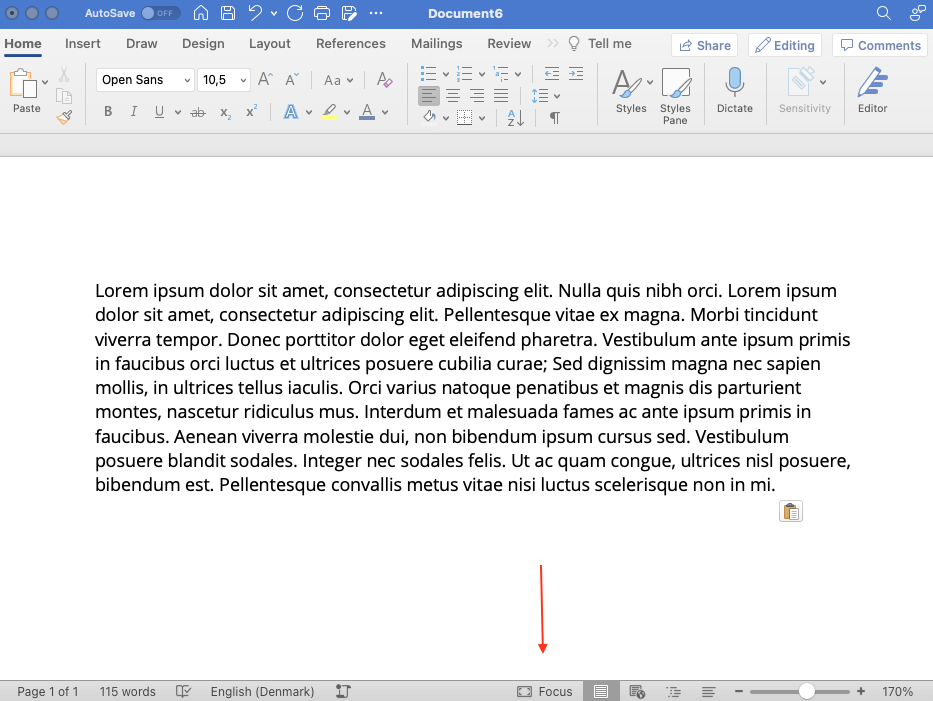This screenshot has width=933, height=701.
Task: Center-align the paragraph
Action: point(453,95)
